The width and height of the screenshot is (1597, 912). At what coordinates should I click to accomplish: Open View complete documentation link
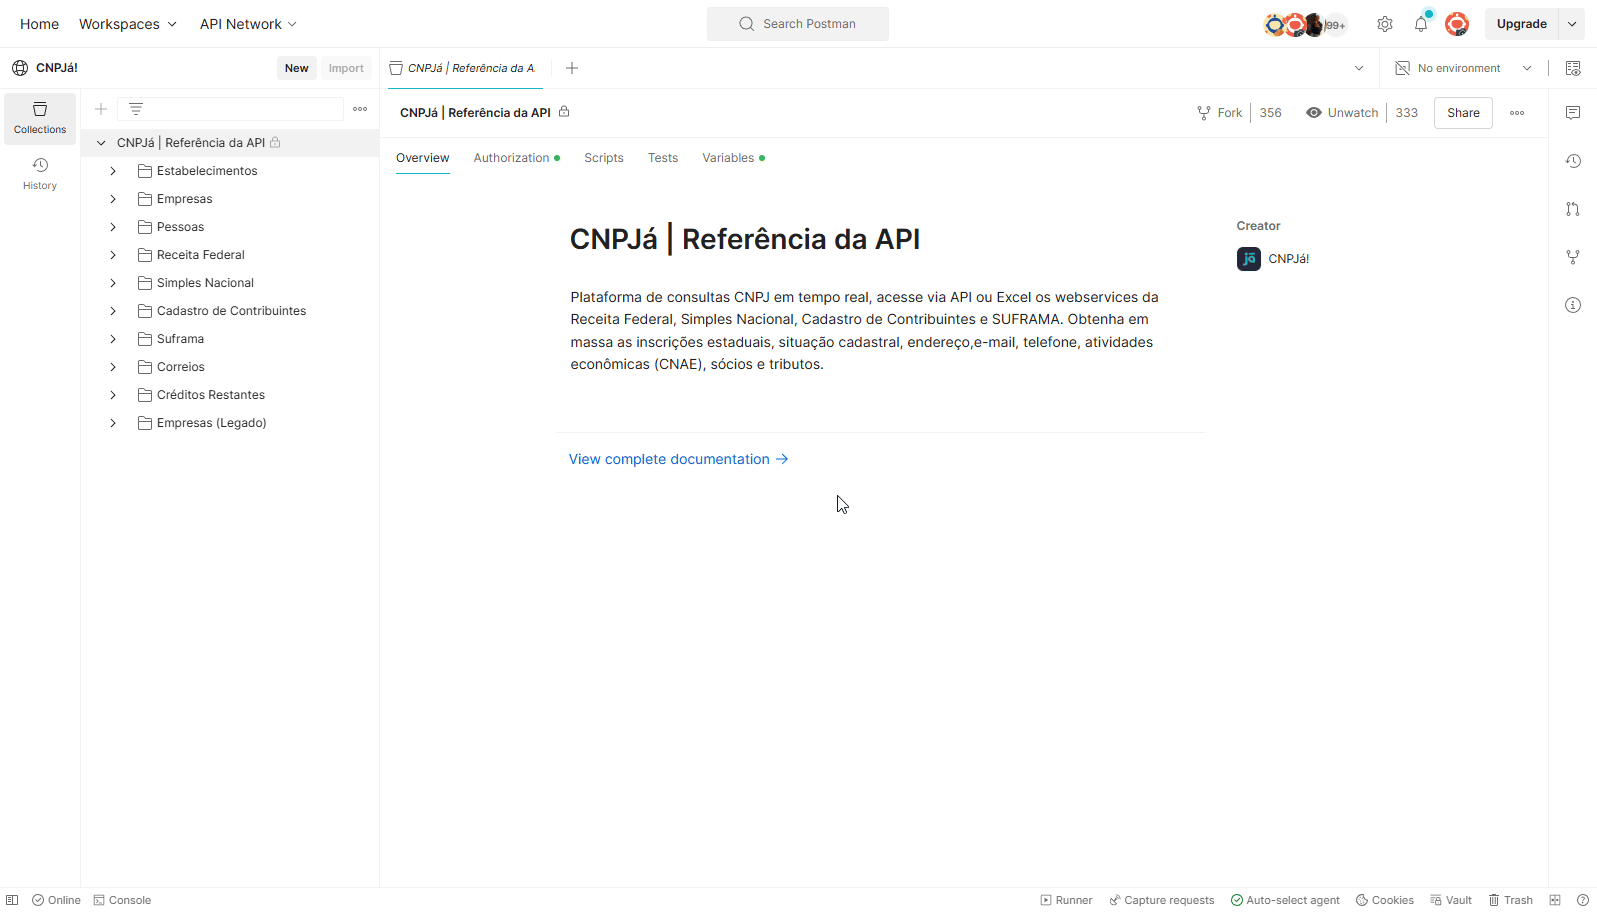679,459
